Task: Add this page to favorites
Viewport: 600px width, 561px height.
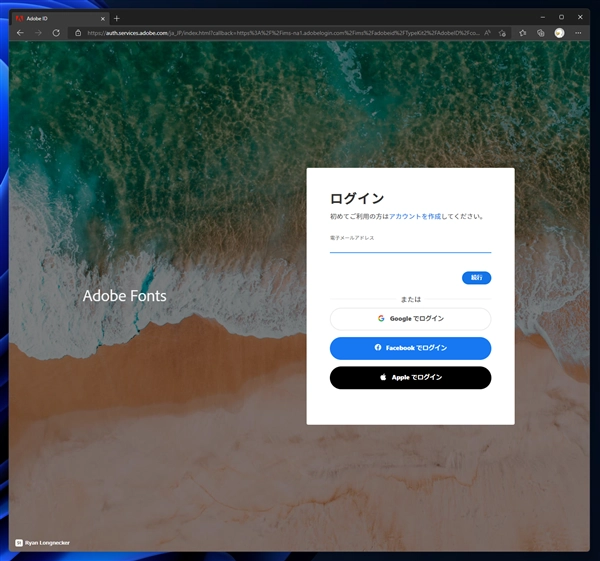Action: click(502, 33)
